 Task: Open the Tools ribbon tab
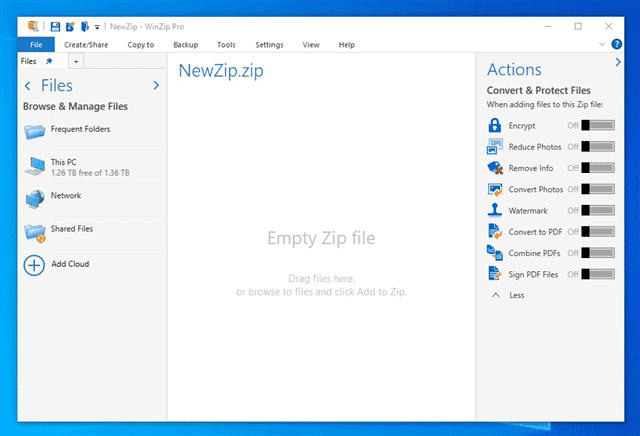pyautogui.click(x=226, y=45)
